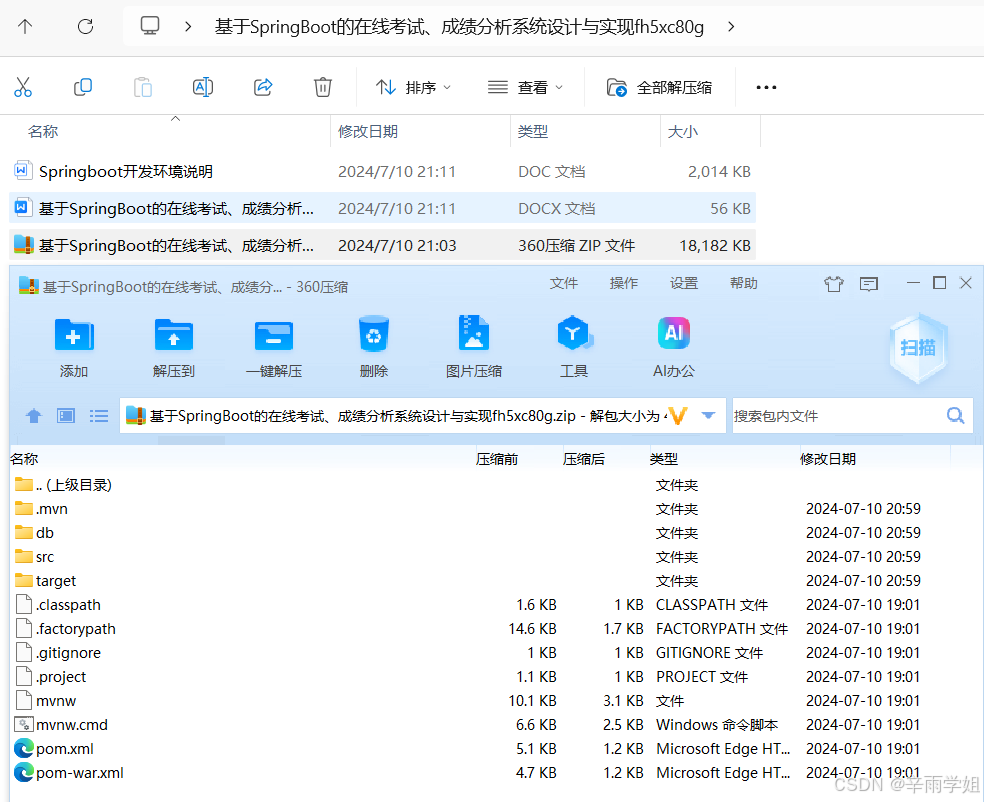Expand the archive address bar dropdown arrow

[x=706, y=415]
